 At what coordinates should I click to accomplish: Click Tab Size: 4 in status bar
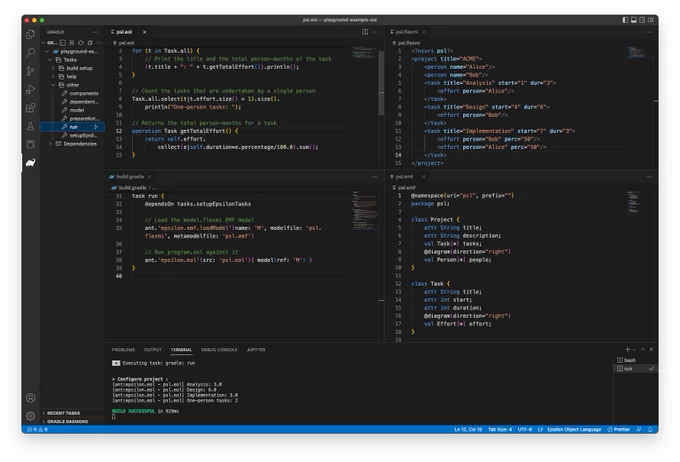click(x=500, y=429)
